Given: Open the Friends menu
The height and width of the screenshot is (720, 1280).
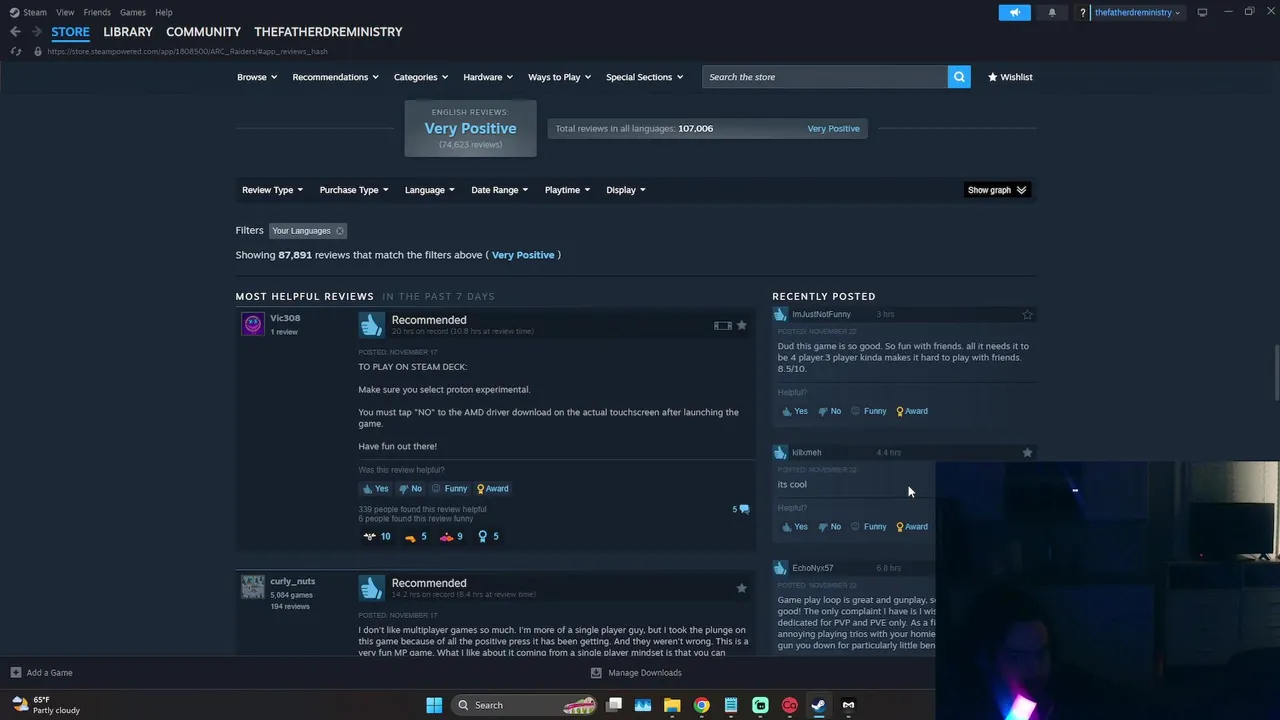Looking at the screenshot, I should [x=97, y=12].
